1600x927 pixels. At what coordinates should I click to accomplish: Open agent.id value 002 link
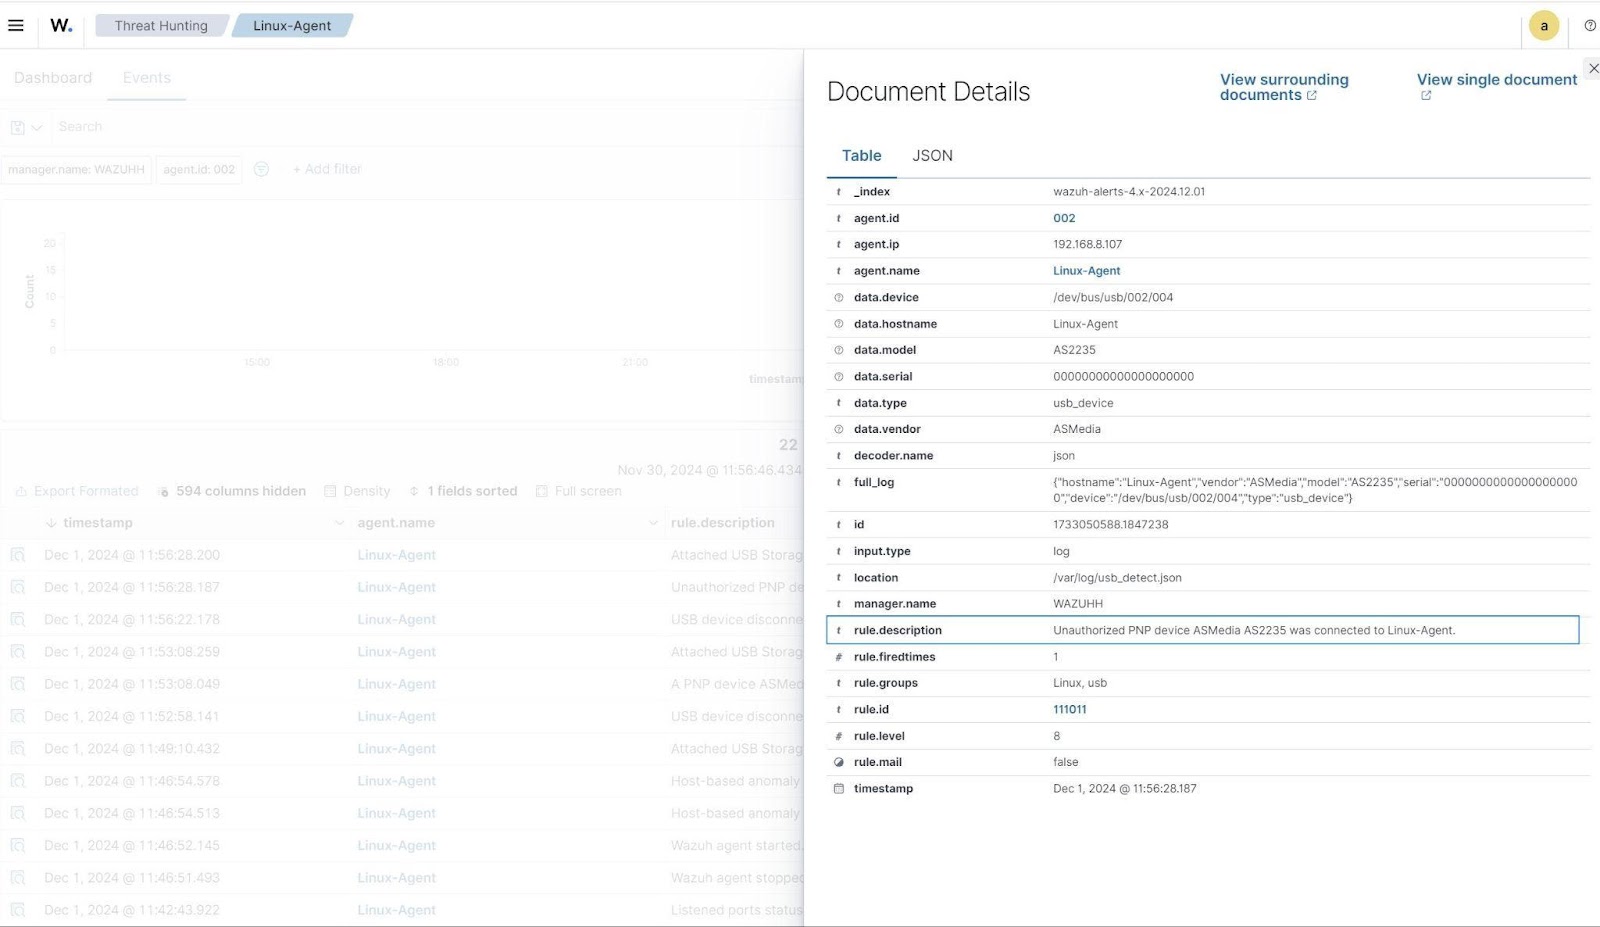[x=1064, y=218]
